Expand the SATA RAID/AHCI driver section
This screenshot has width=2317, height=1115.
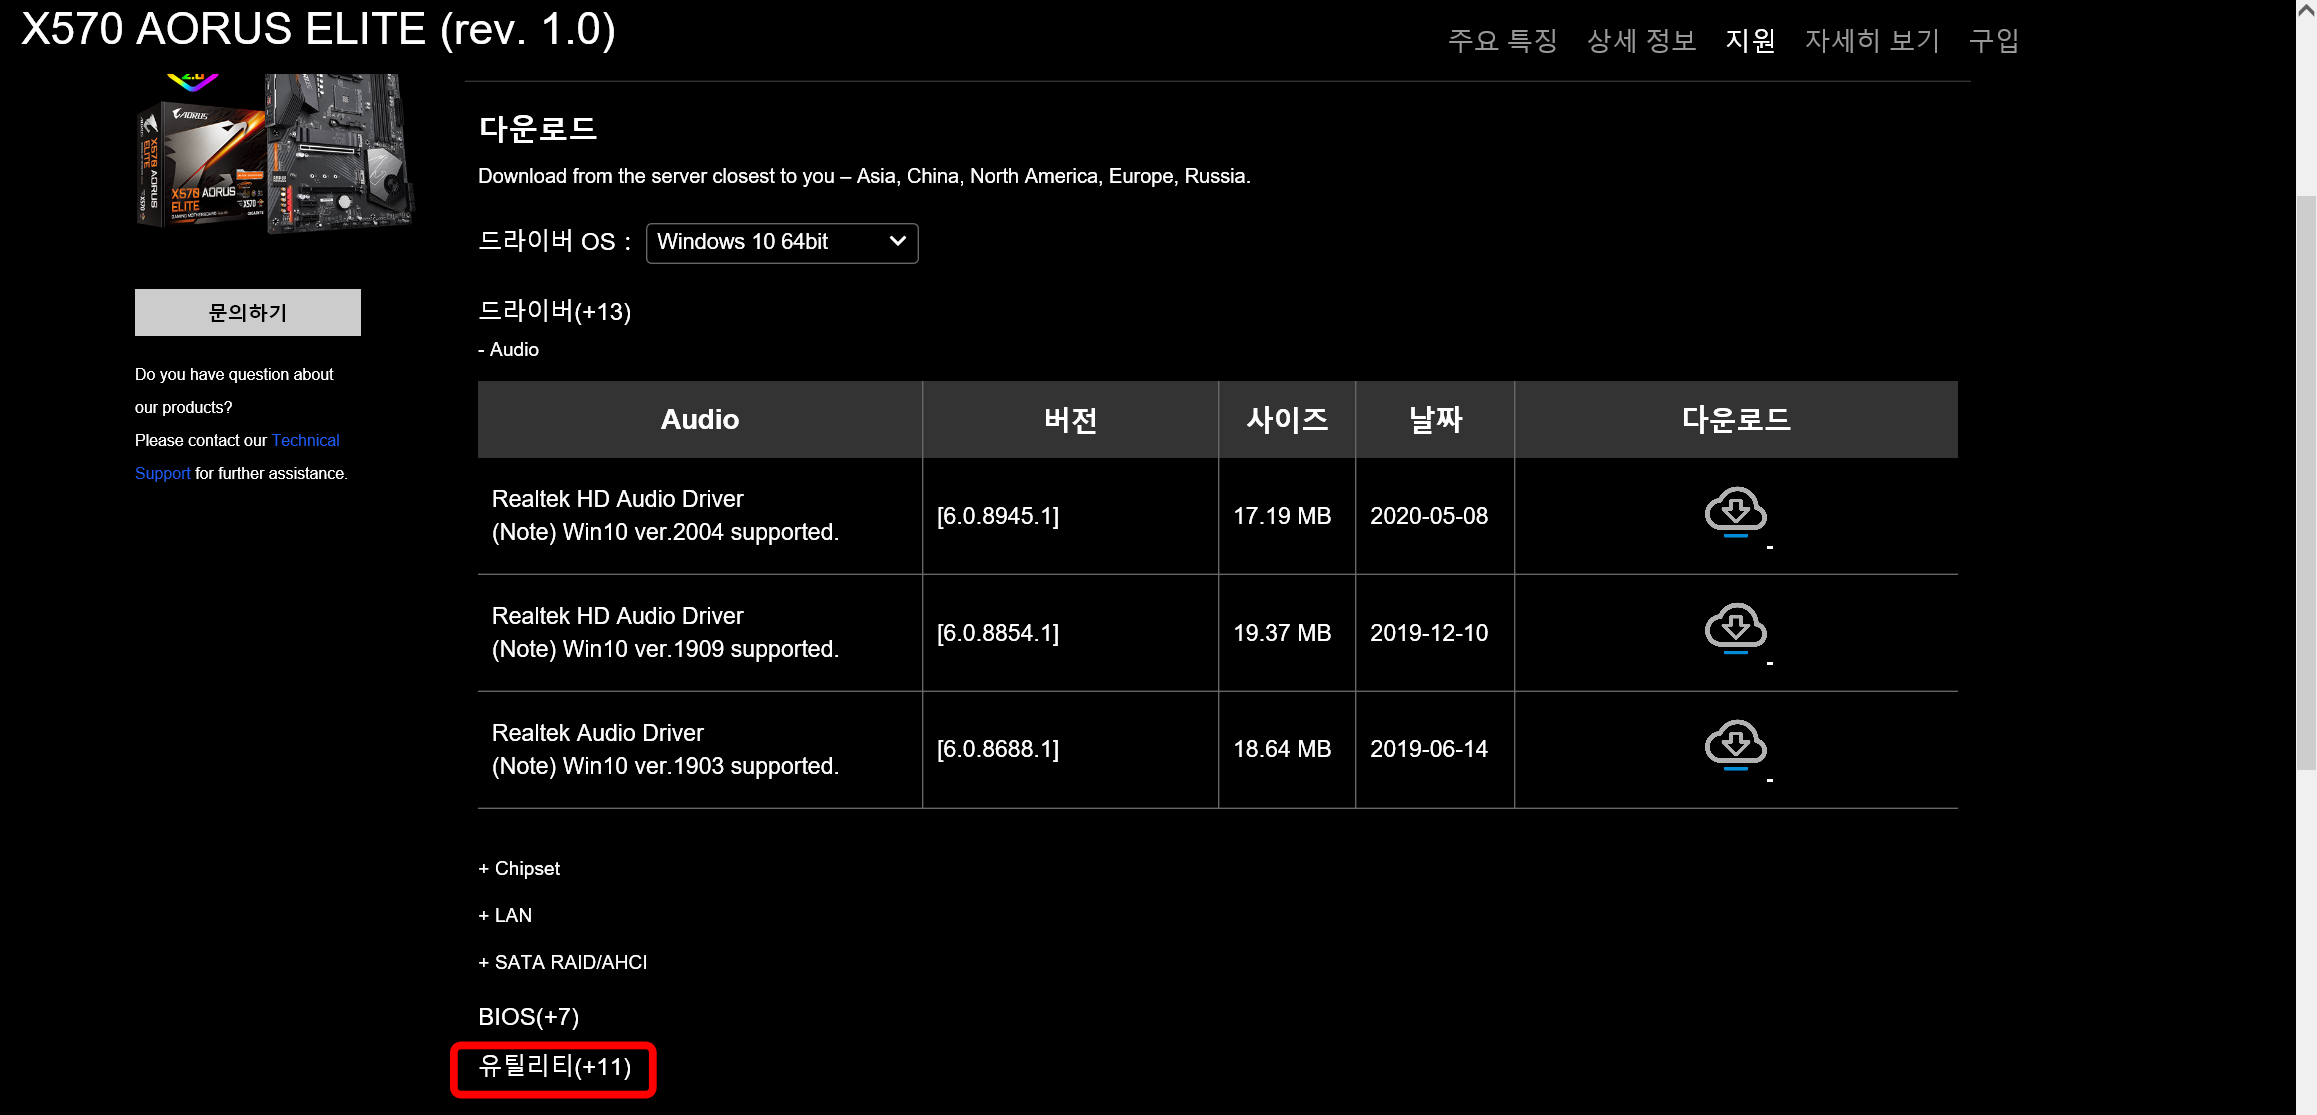[562, 962]
